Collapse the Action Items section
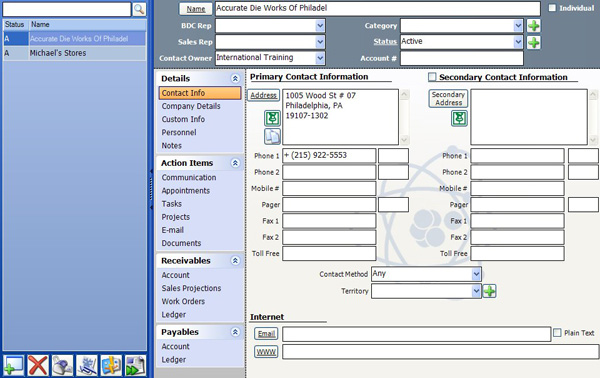 coord(235,163)
